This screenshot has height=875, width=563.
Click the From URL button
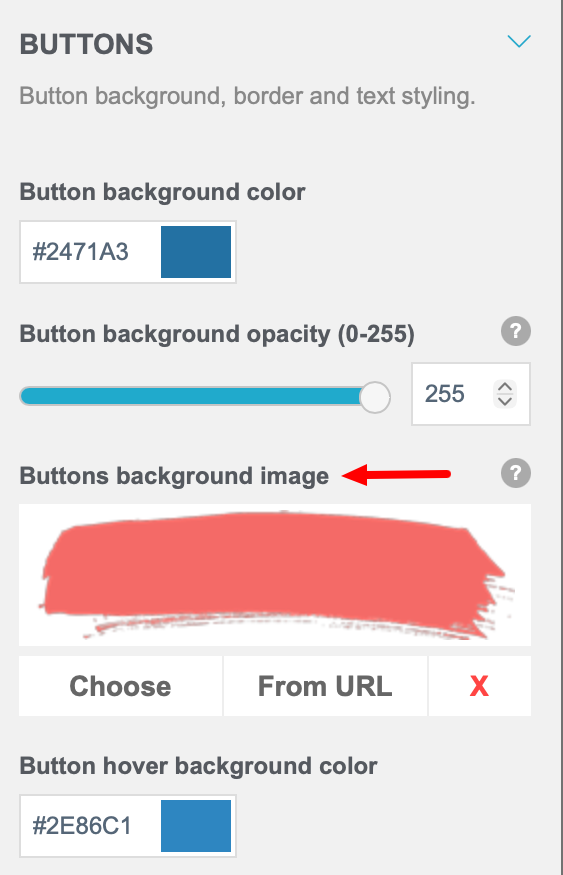coord(325,686)
